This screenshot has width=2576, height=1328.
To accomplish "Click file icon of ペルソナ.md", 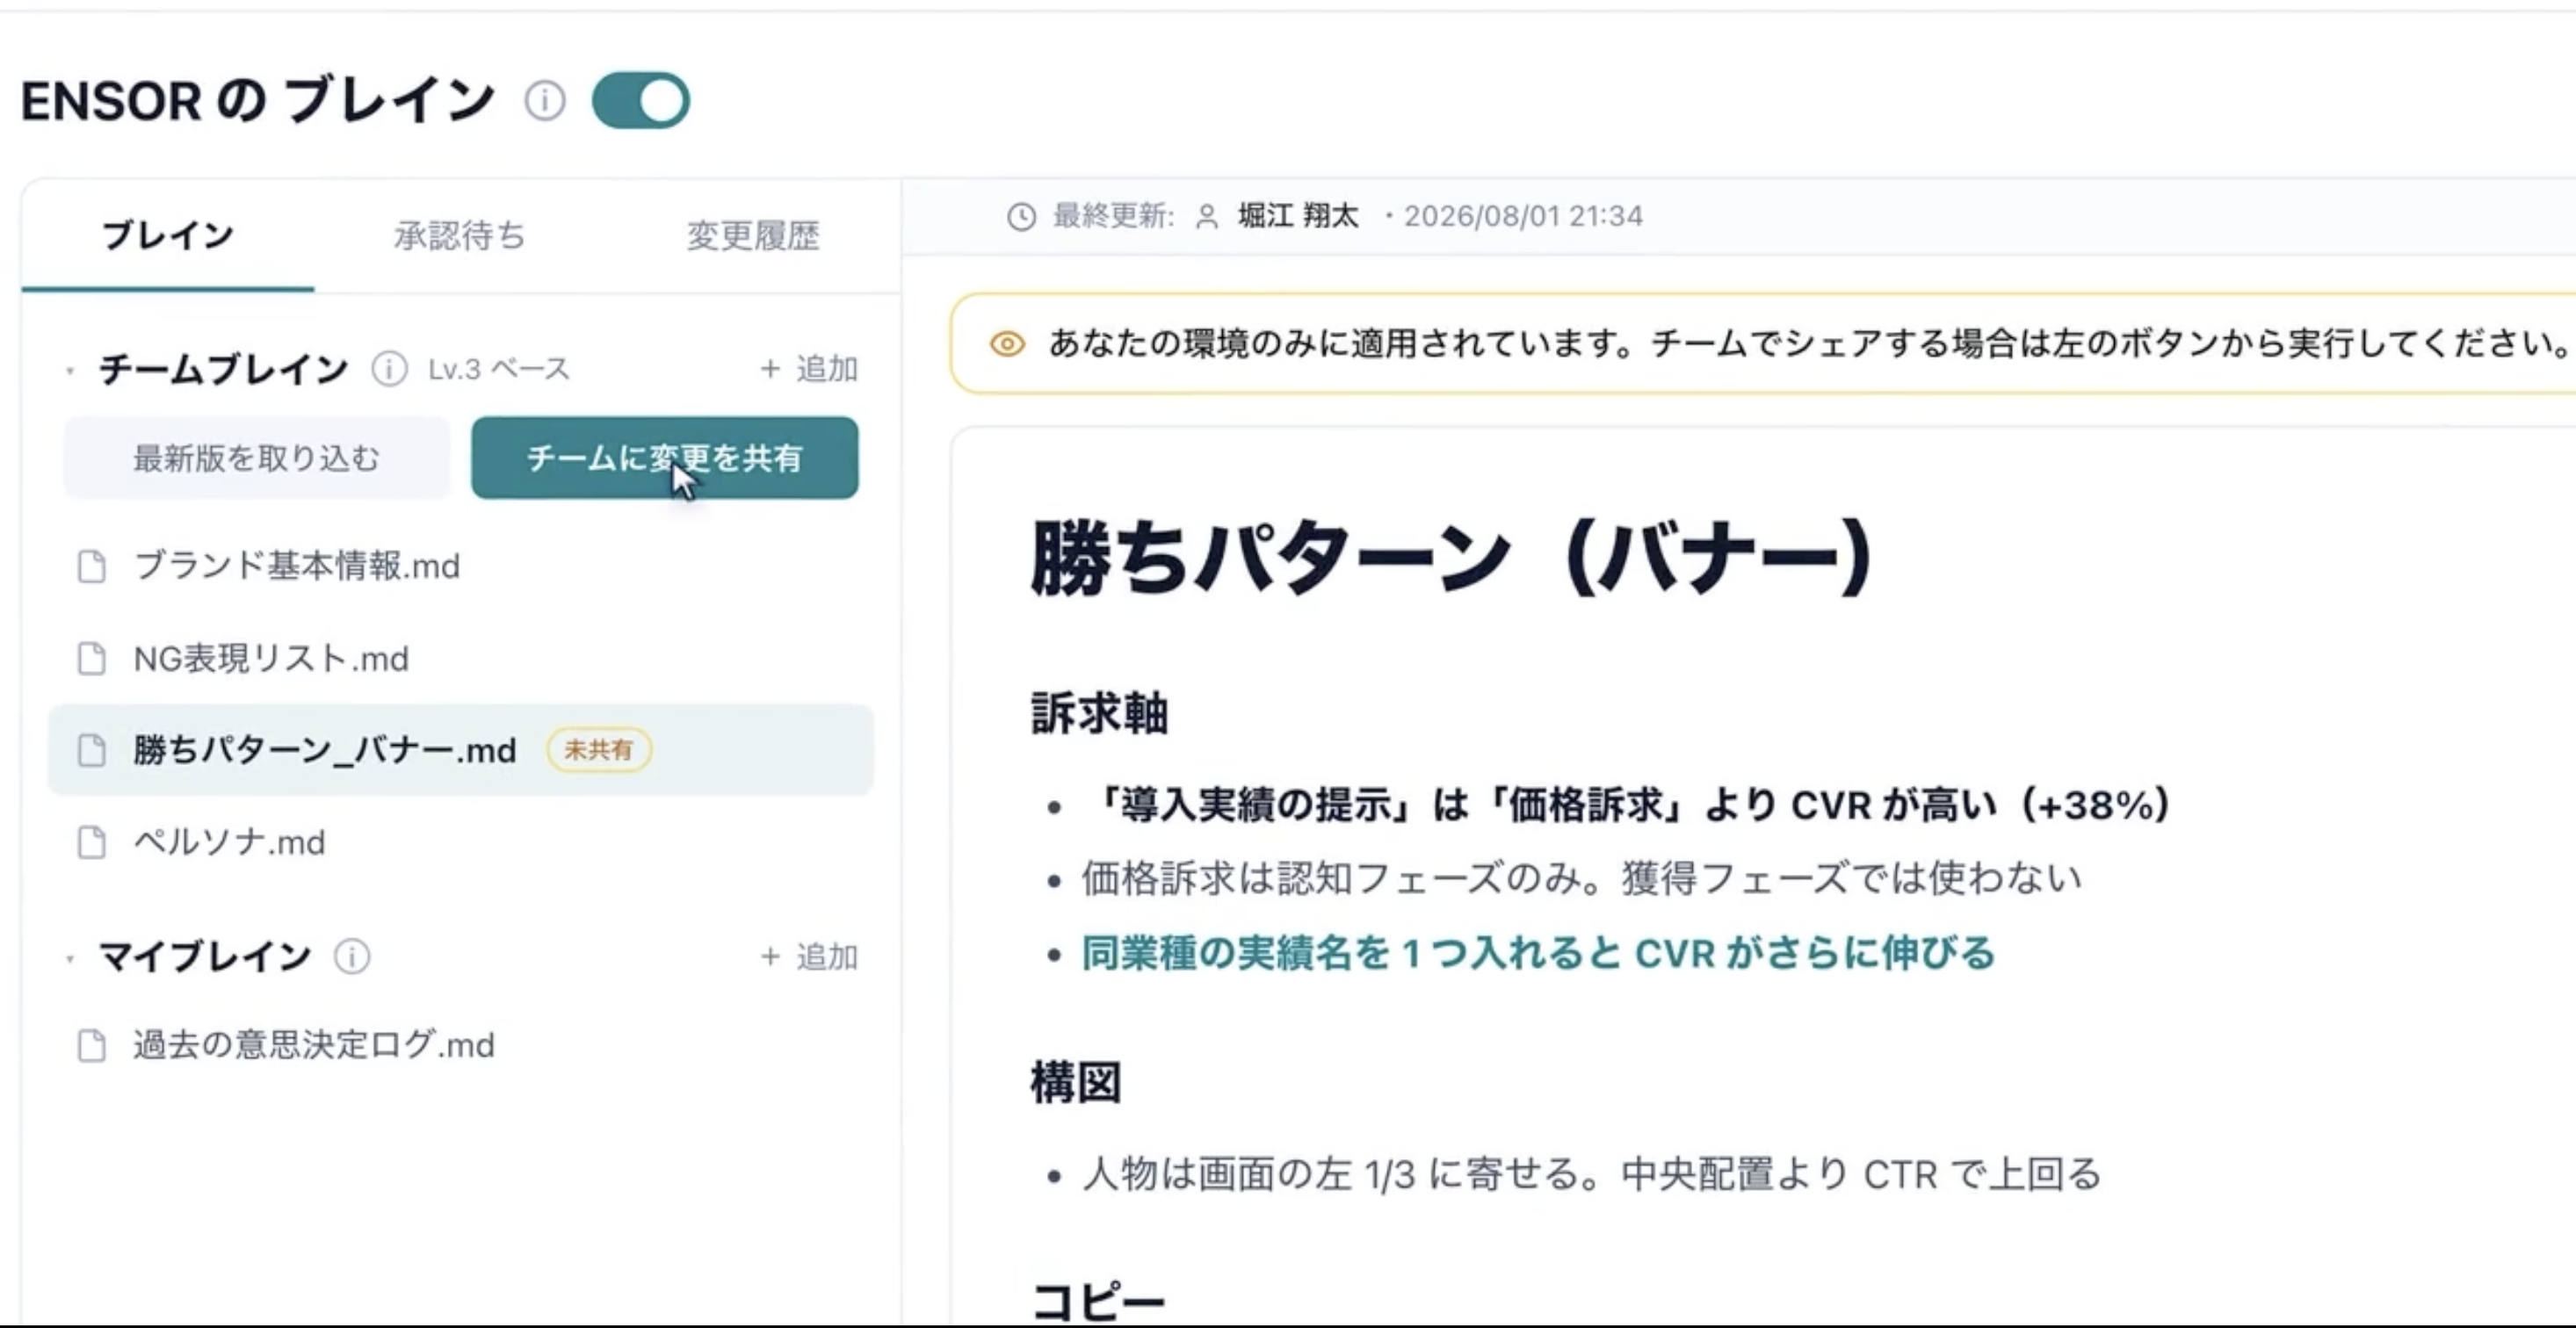I will coord(92,842).
